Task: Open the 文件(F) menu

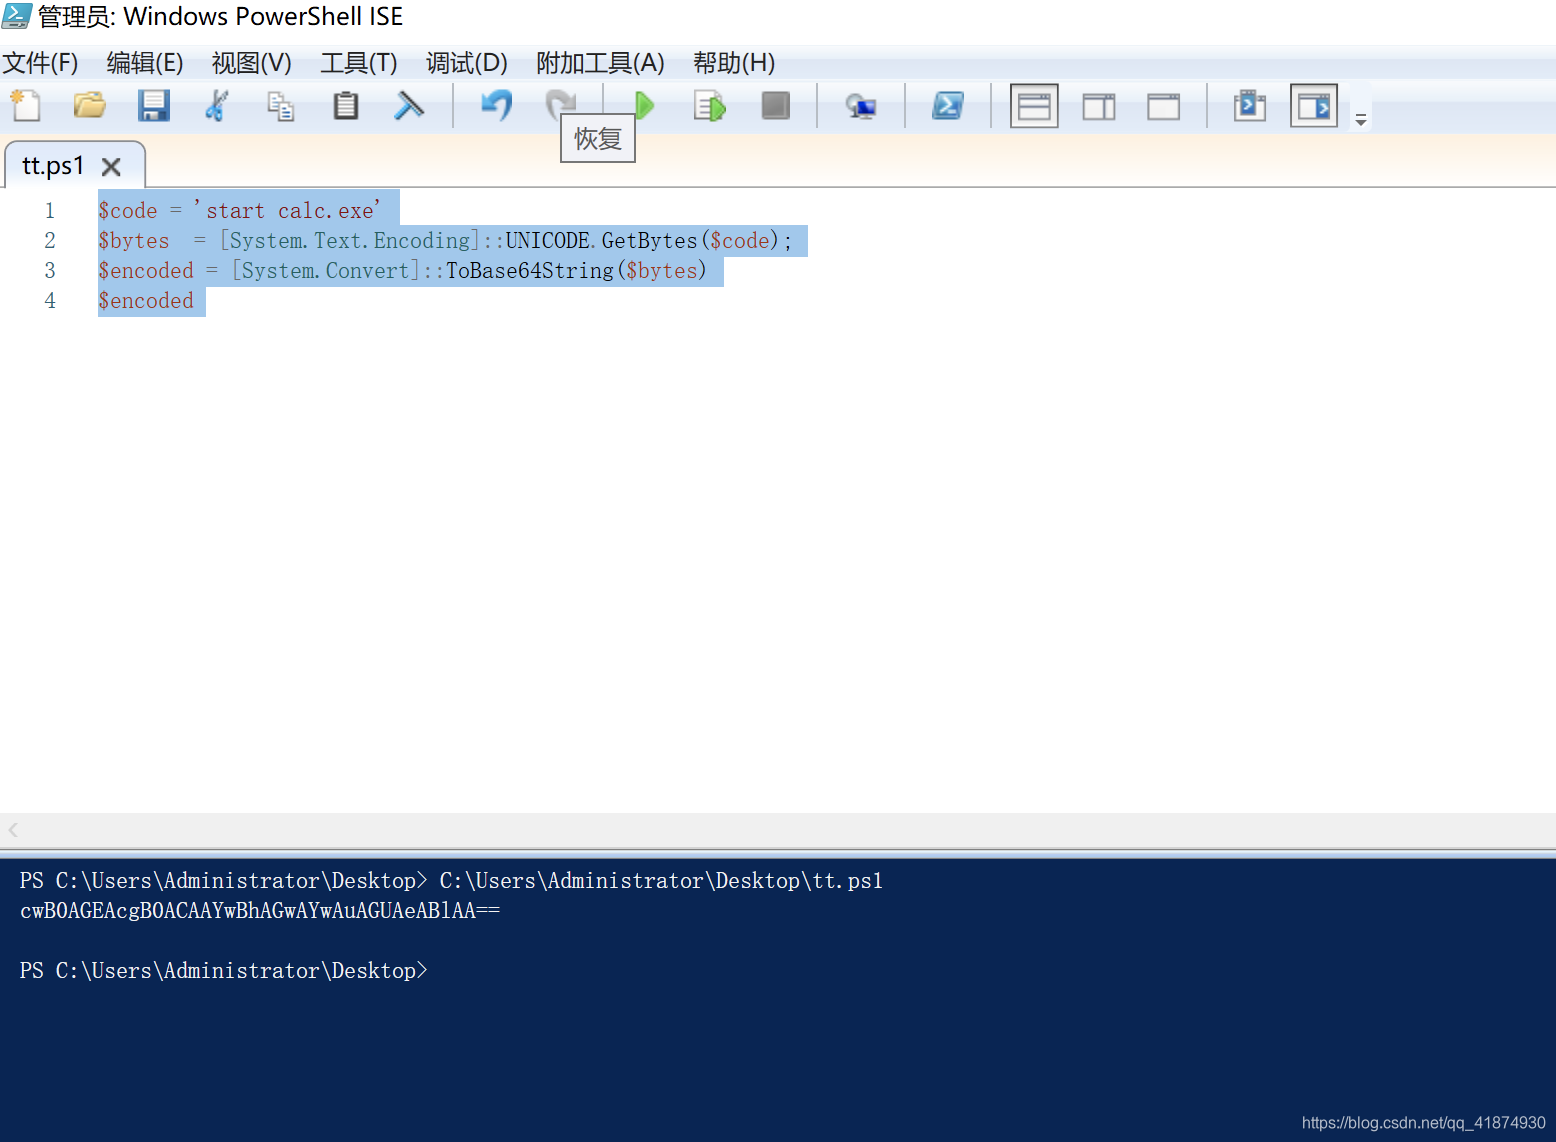Action: click(40, 63)
